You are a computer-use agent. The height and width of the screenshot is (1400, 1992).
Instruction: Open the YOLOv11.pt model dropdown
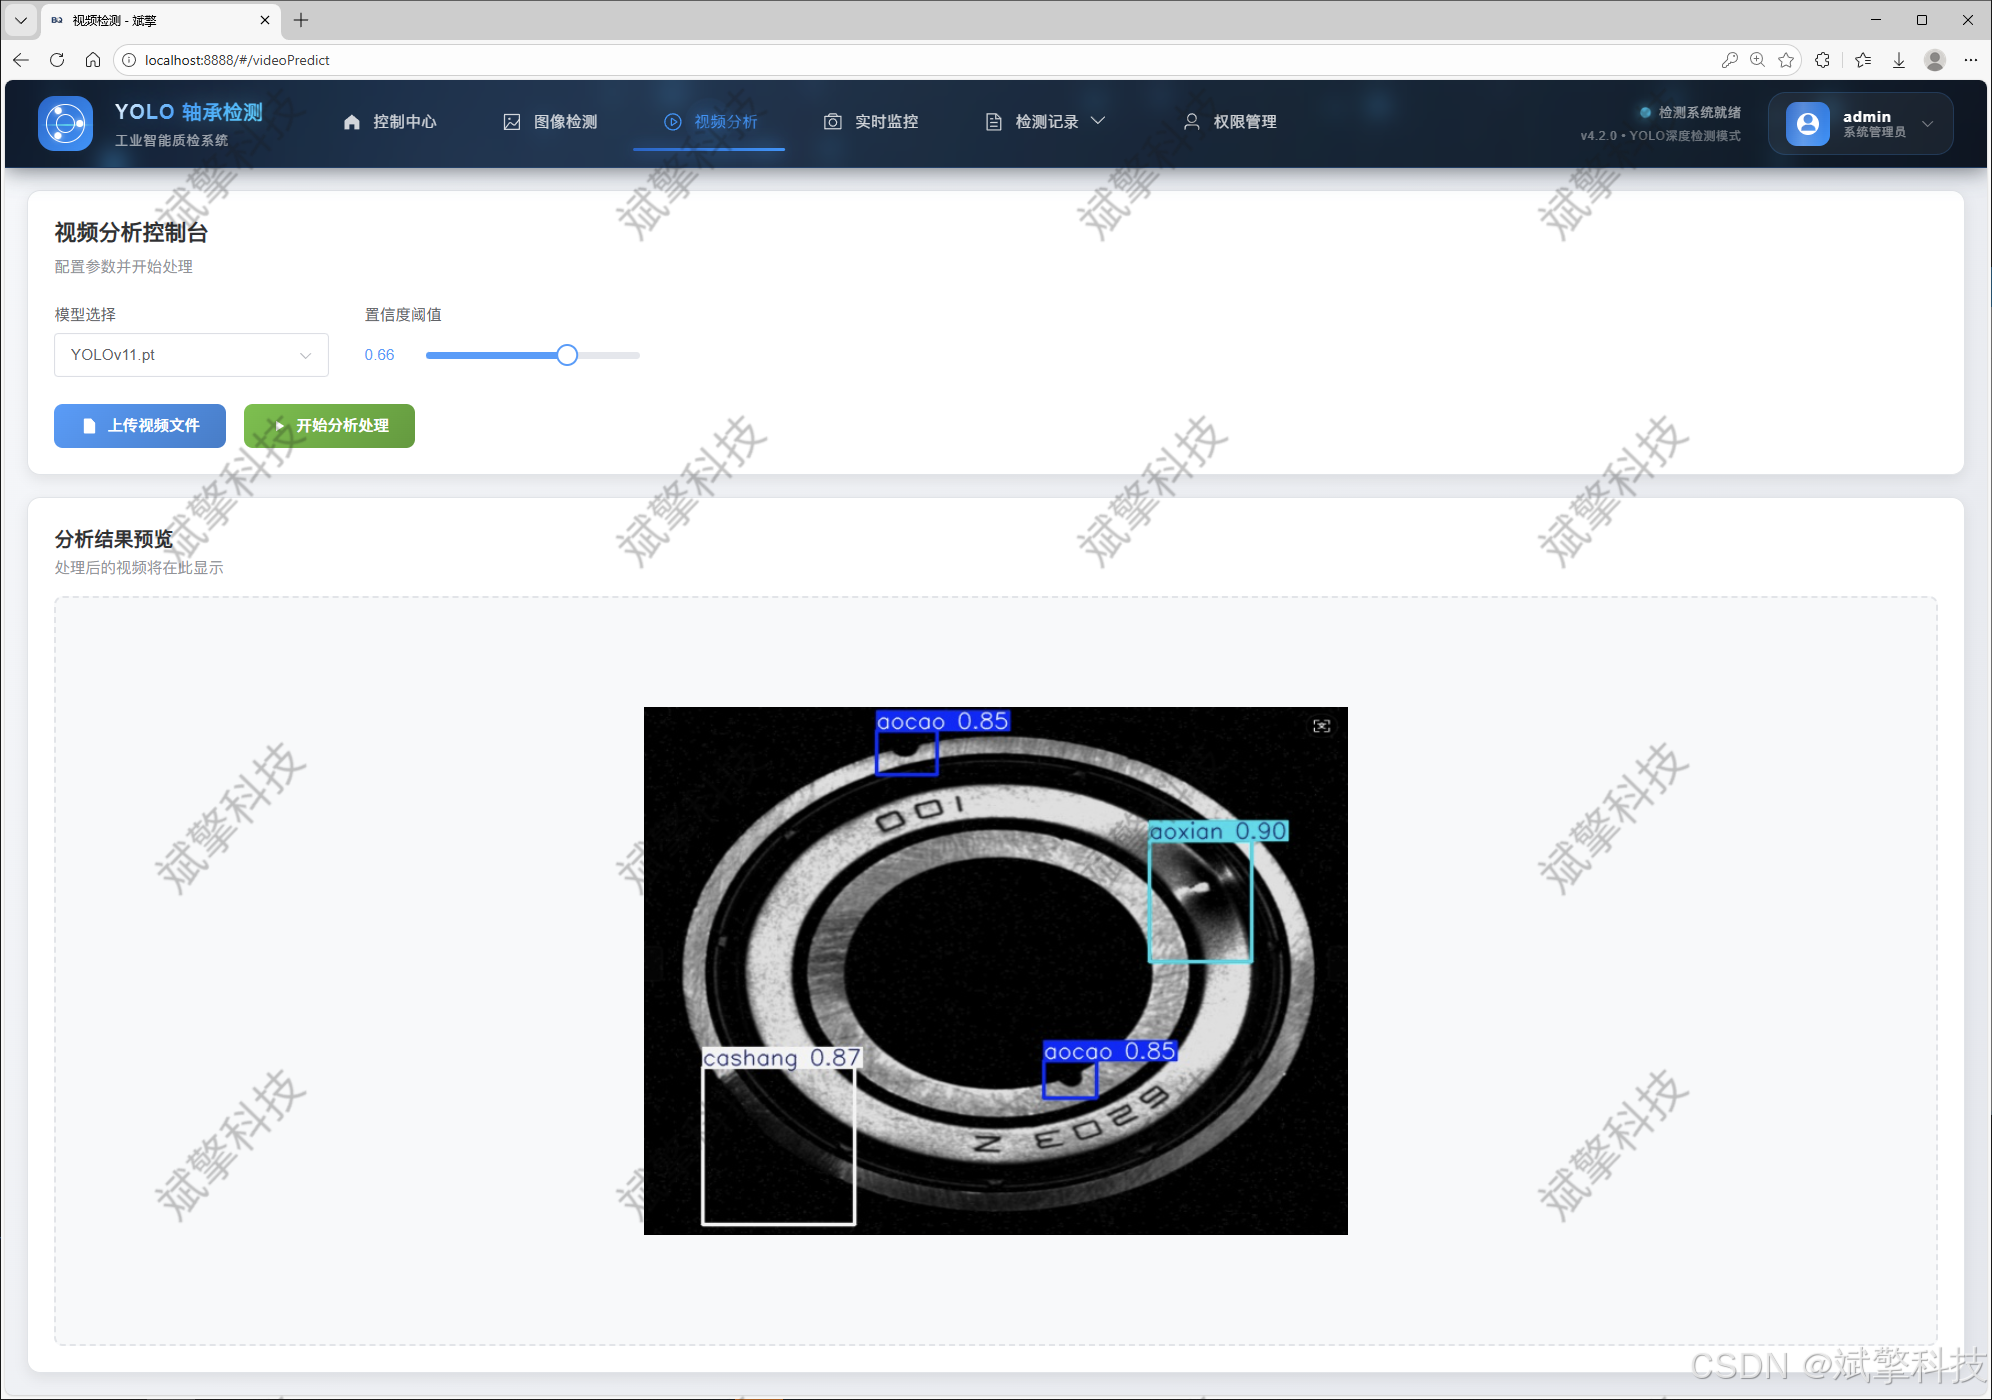191,355
